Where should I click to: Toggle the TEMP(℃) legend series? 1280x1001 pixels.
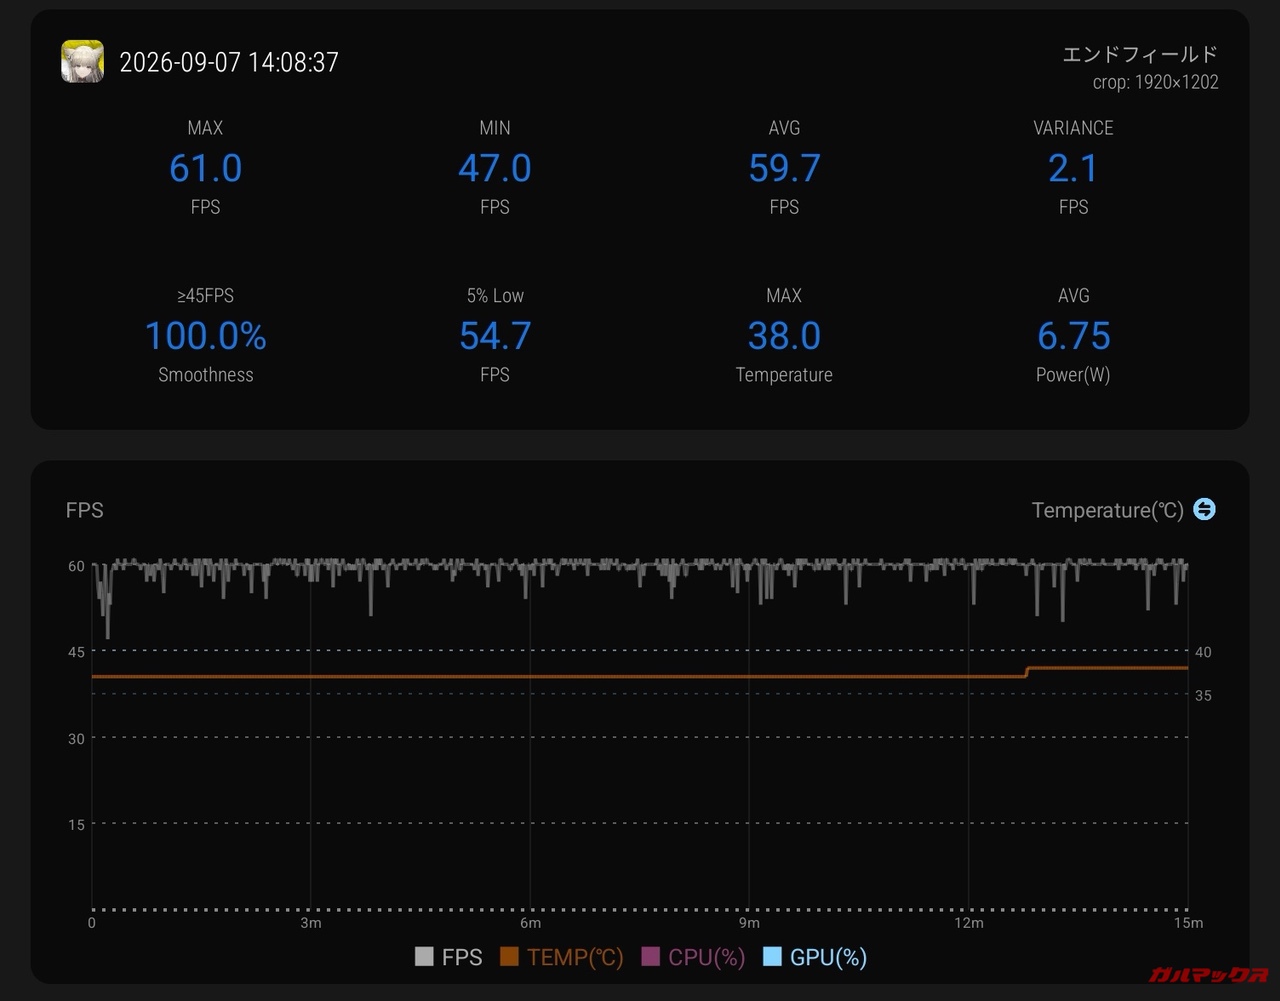click(561, 957)
